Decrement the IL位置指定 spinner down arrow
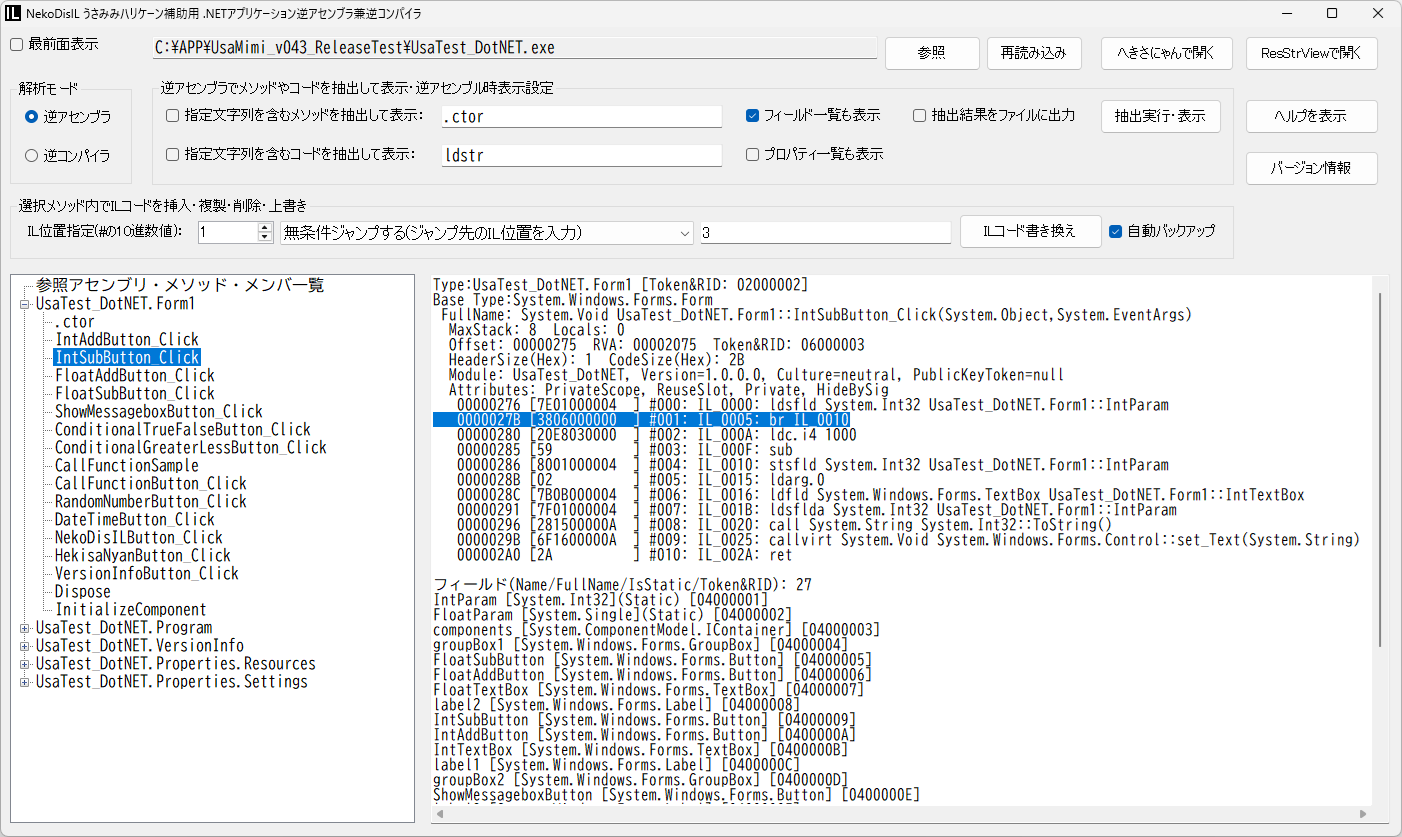This screenshot has width=1402, height=837. tap(265, 238)
